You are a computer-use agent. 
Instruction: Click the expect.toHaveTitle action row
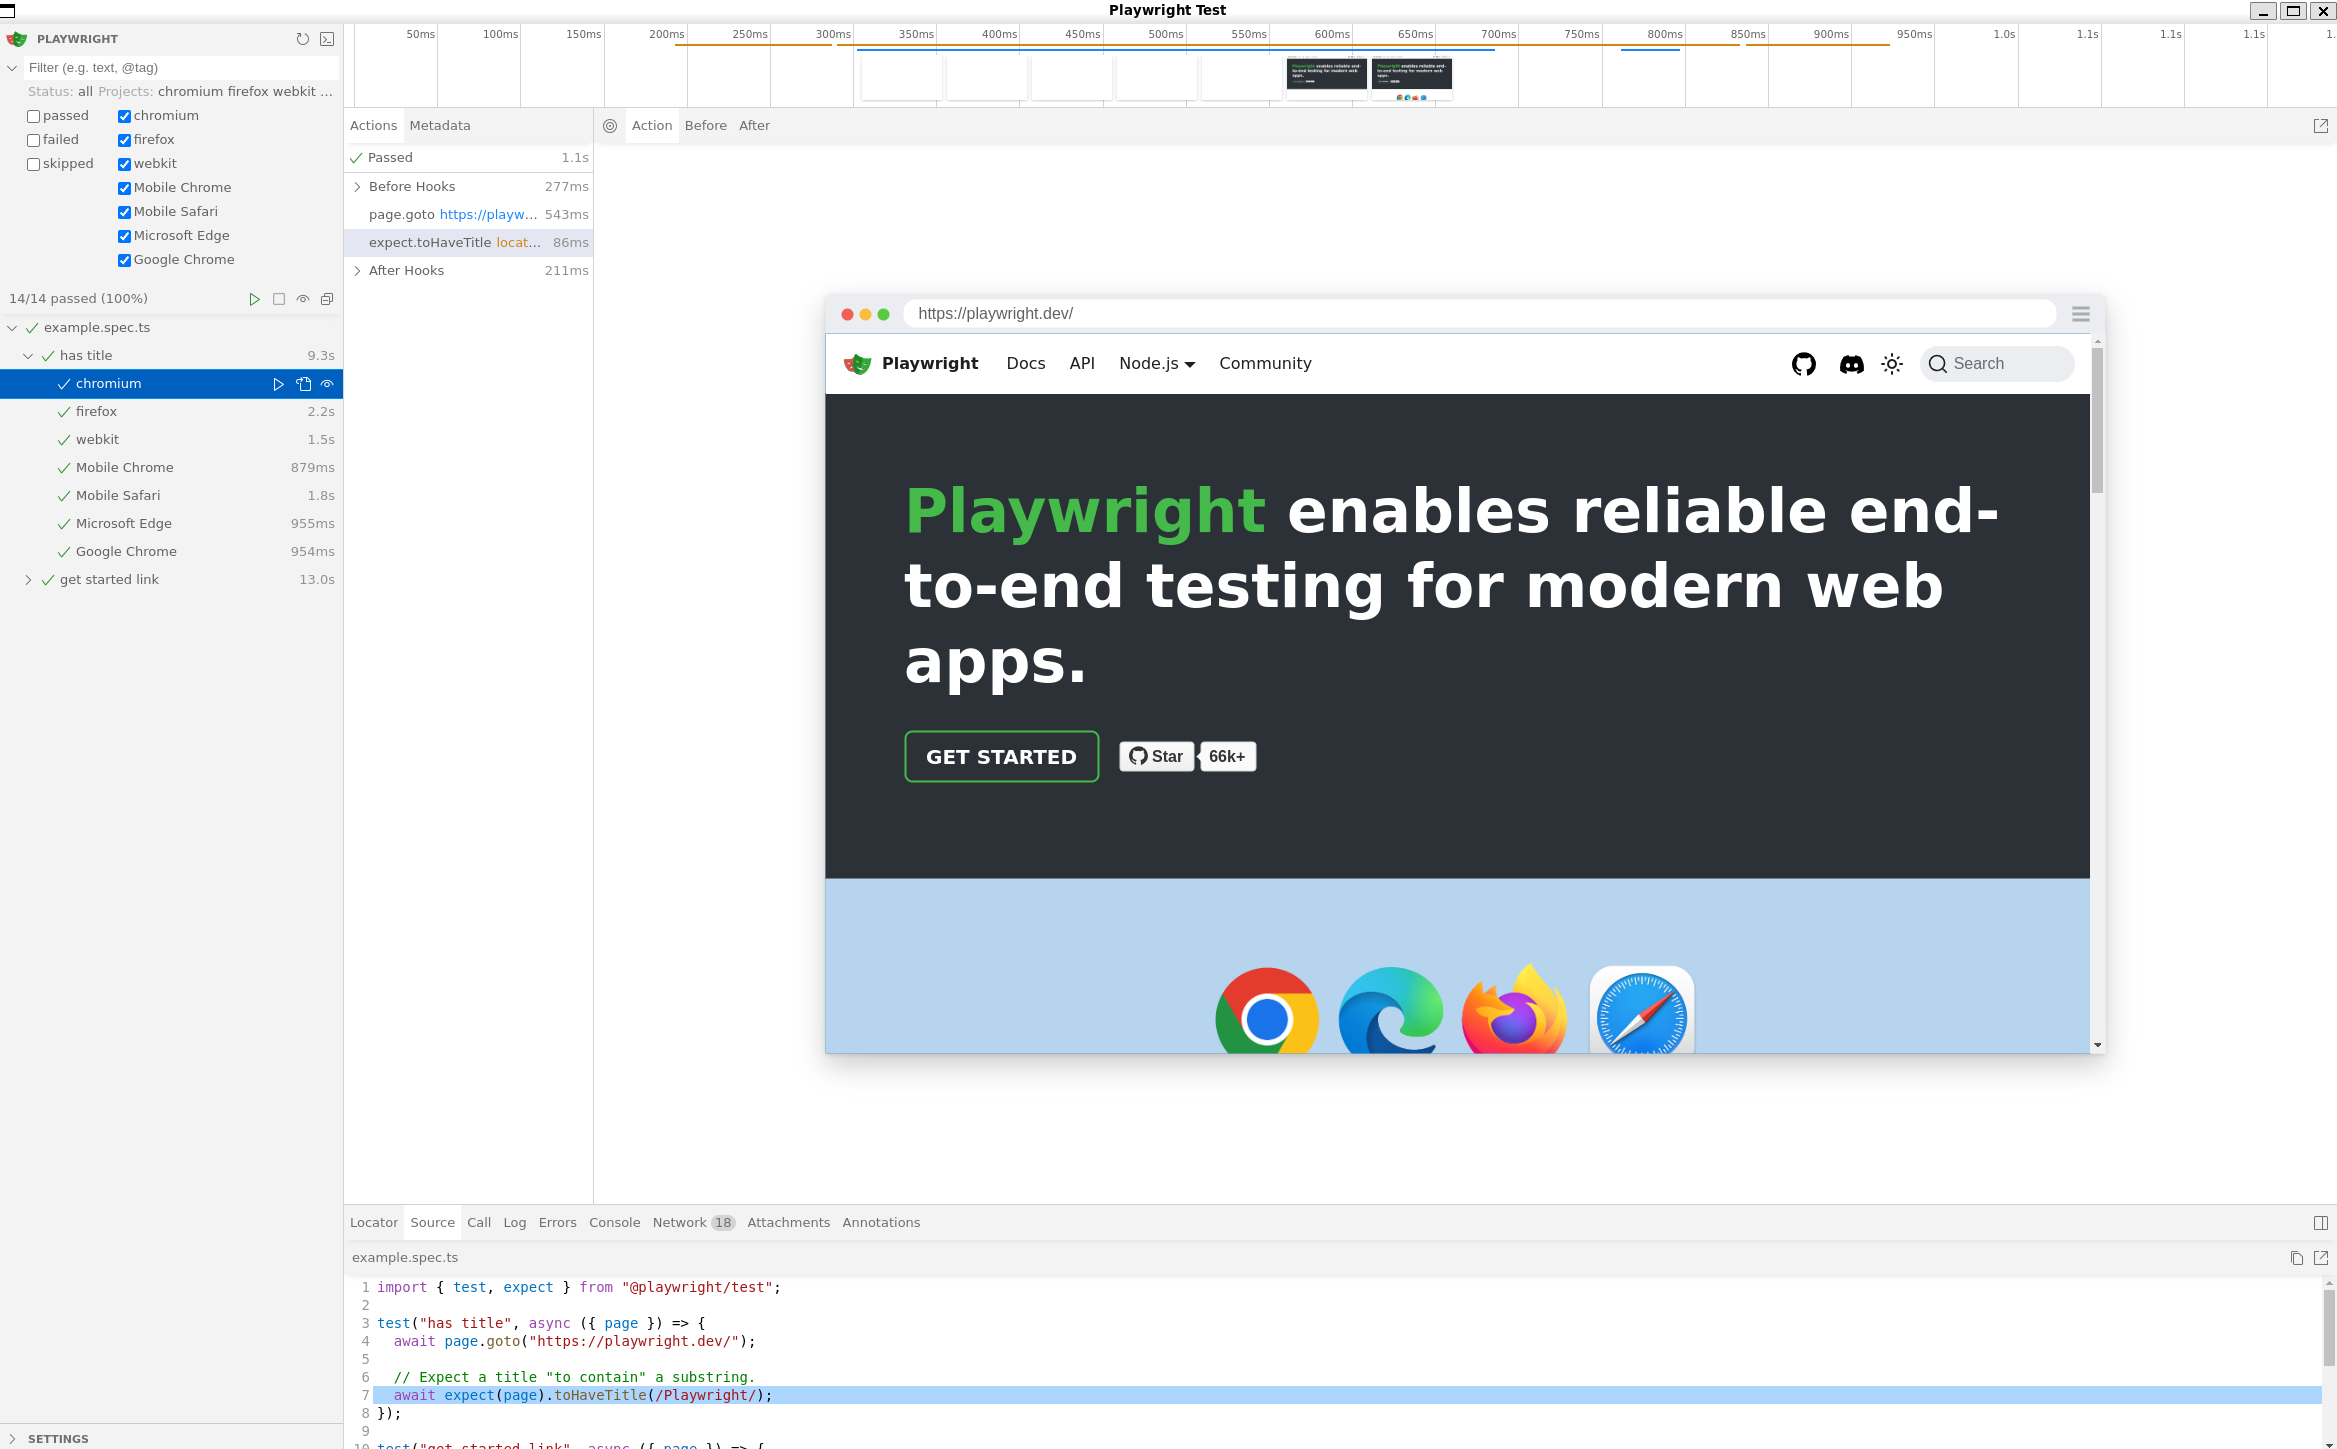coord(469,242)
